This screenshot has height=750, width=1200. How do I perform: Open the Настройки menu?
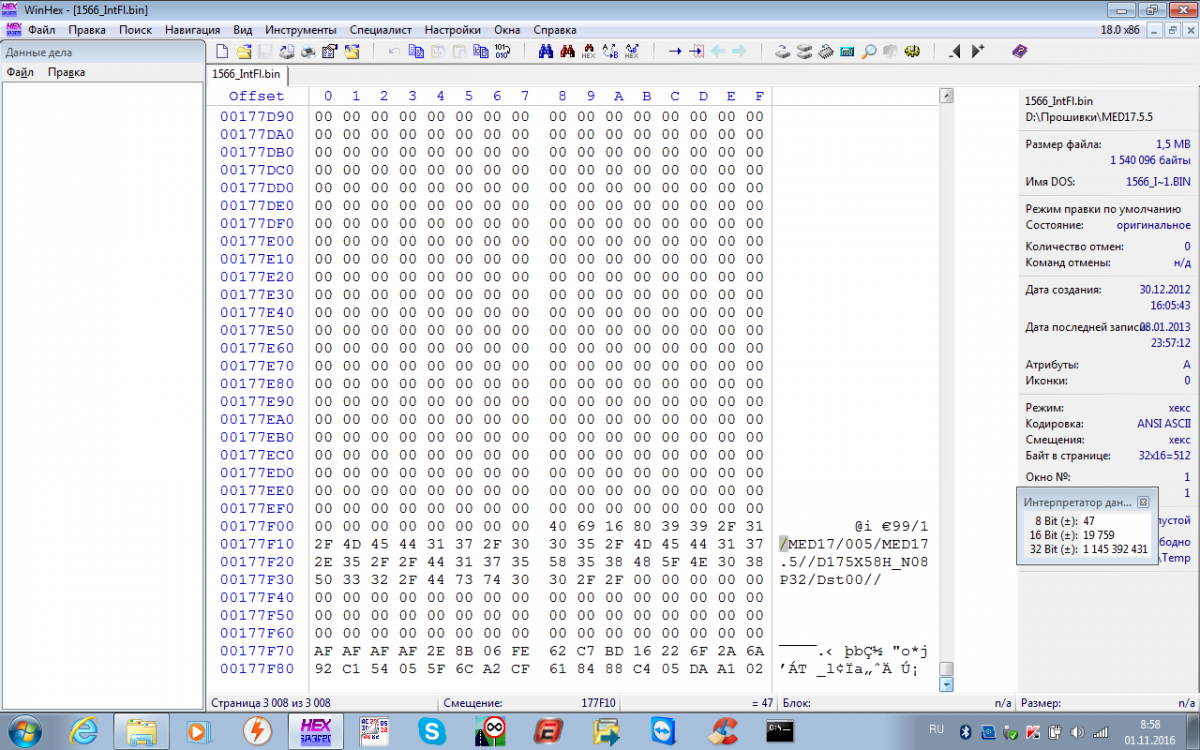click(x=452, y=30)
